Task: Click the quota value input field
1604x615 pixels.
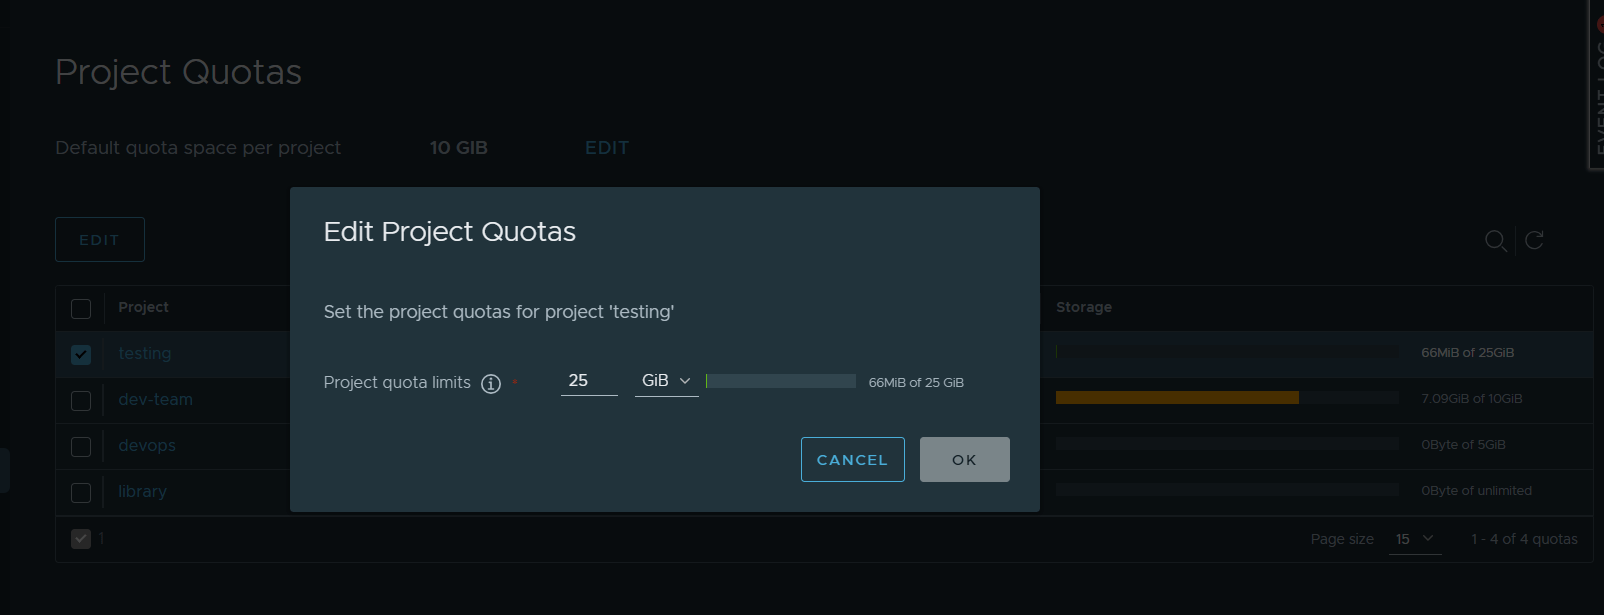Action: click(588, 381)
